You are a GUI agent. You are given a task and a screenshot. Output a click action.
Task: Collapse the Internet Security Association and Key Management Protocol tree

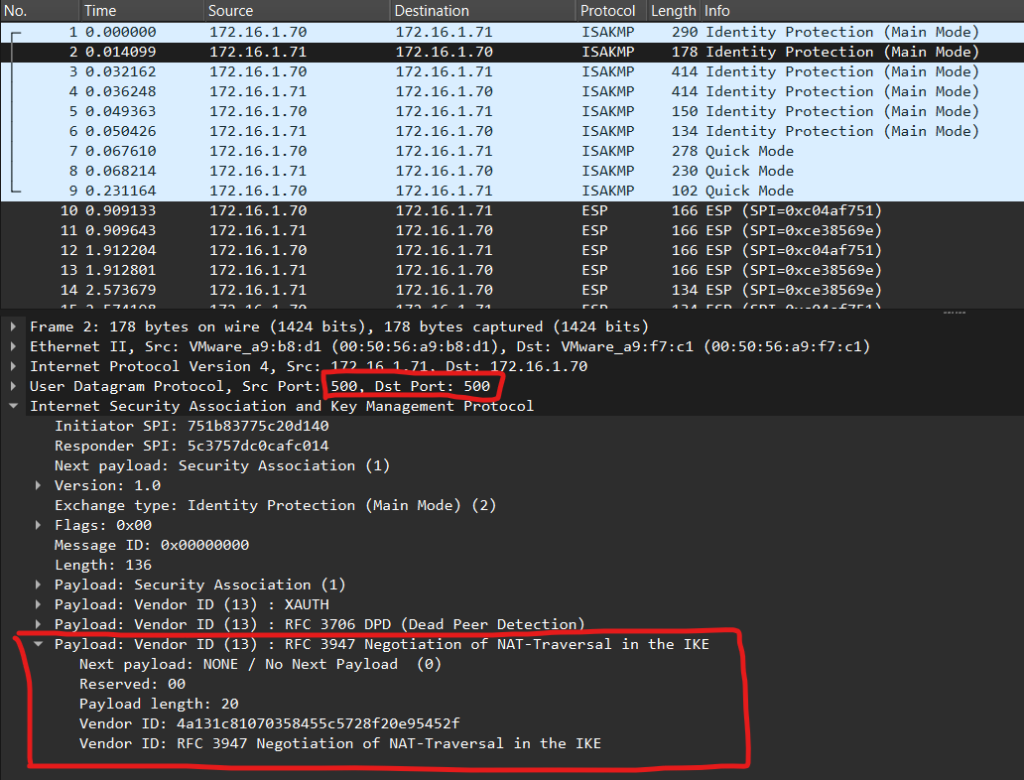coord(13,406)
